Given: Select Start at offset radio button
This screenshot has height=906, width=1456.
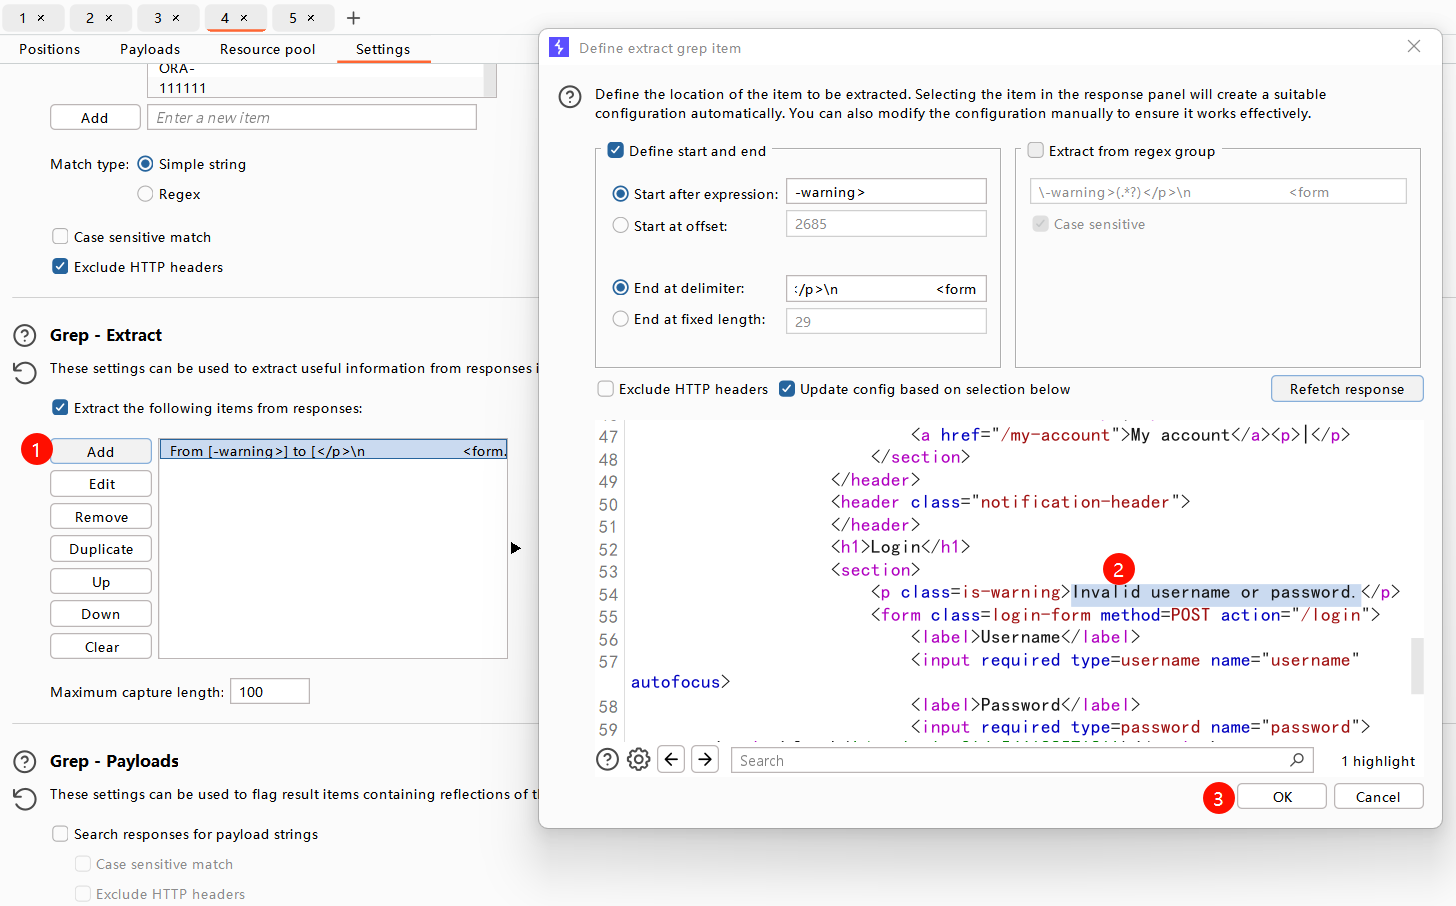Looking at the screenshot, I should pos(621,226).
